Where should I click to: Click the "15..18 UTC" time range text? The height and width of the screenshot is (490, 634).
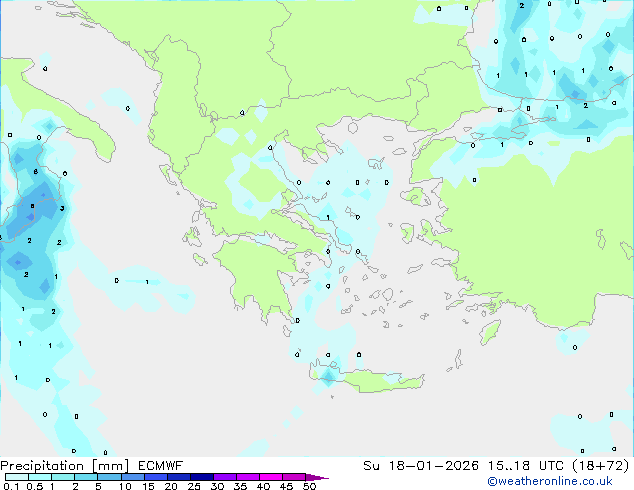526,466
